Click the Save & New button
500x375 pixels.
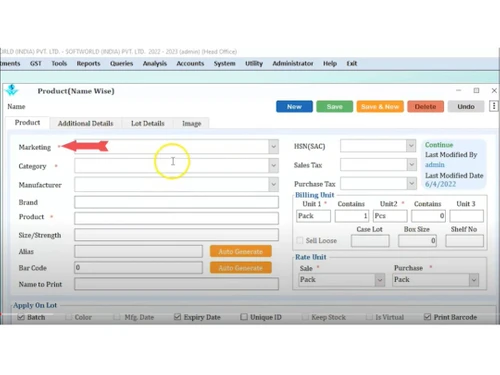(x=380, y=107)
